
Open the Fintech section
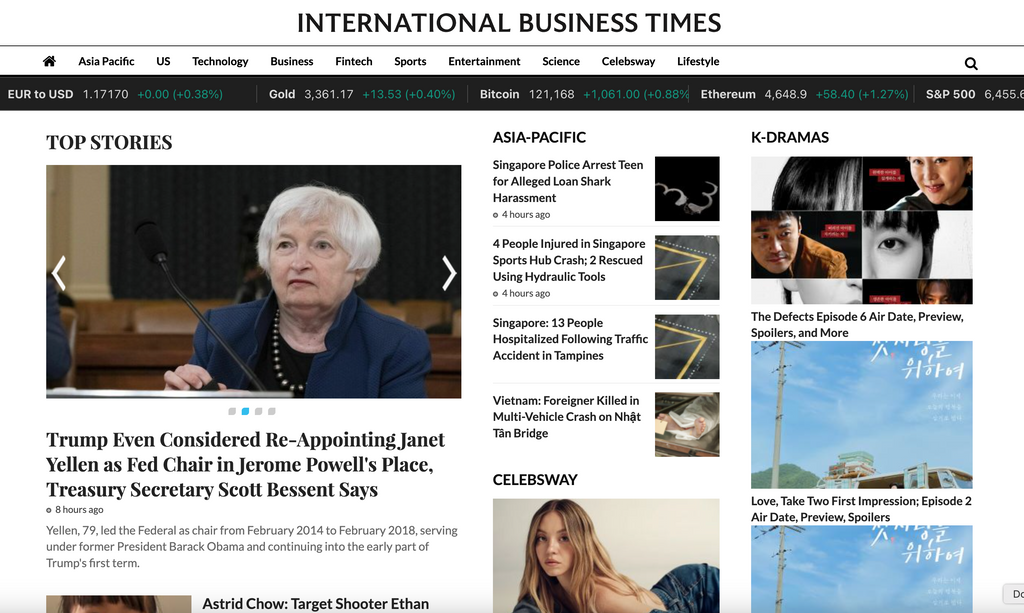354,61
